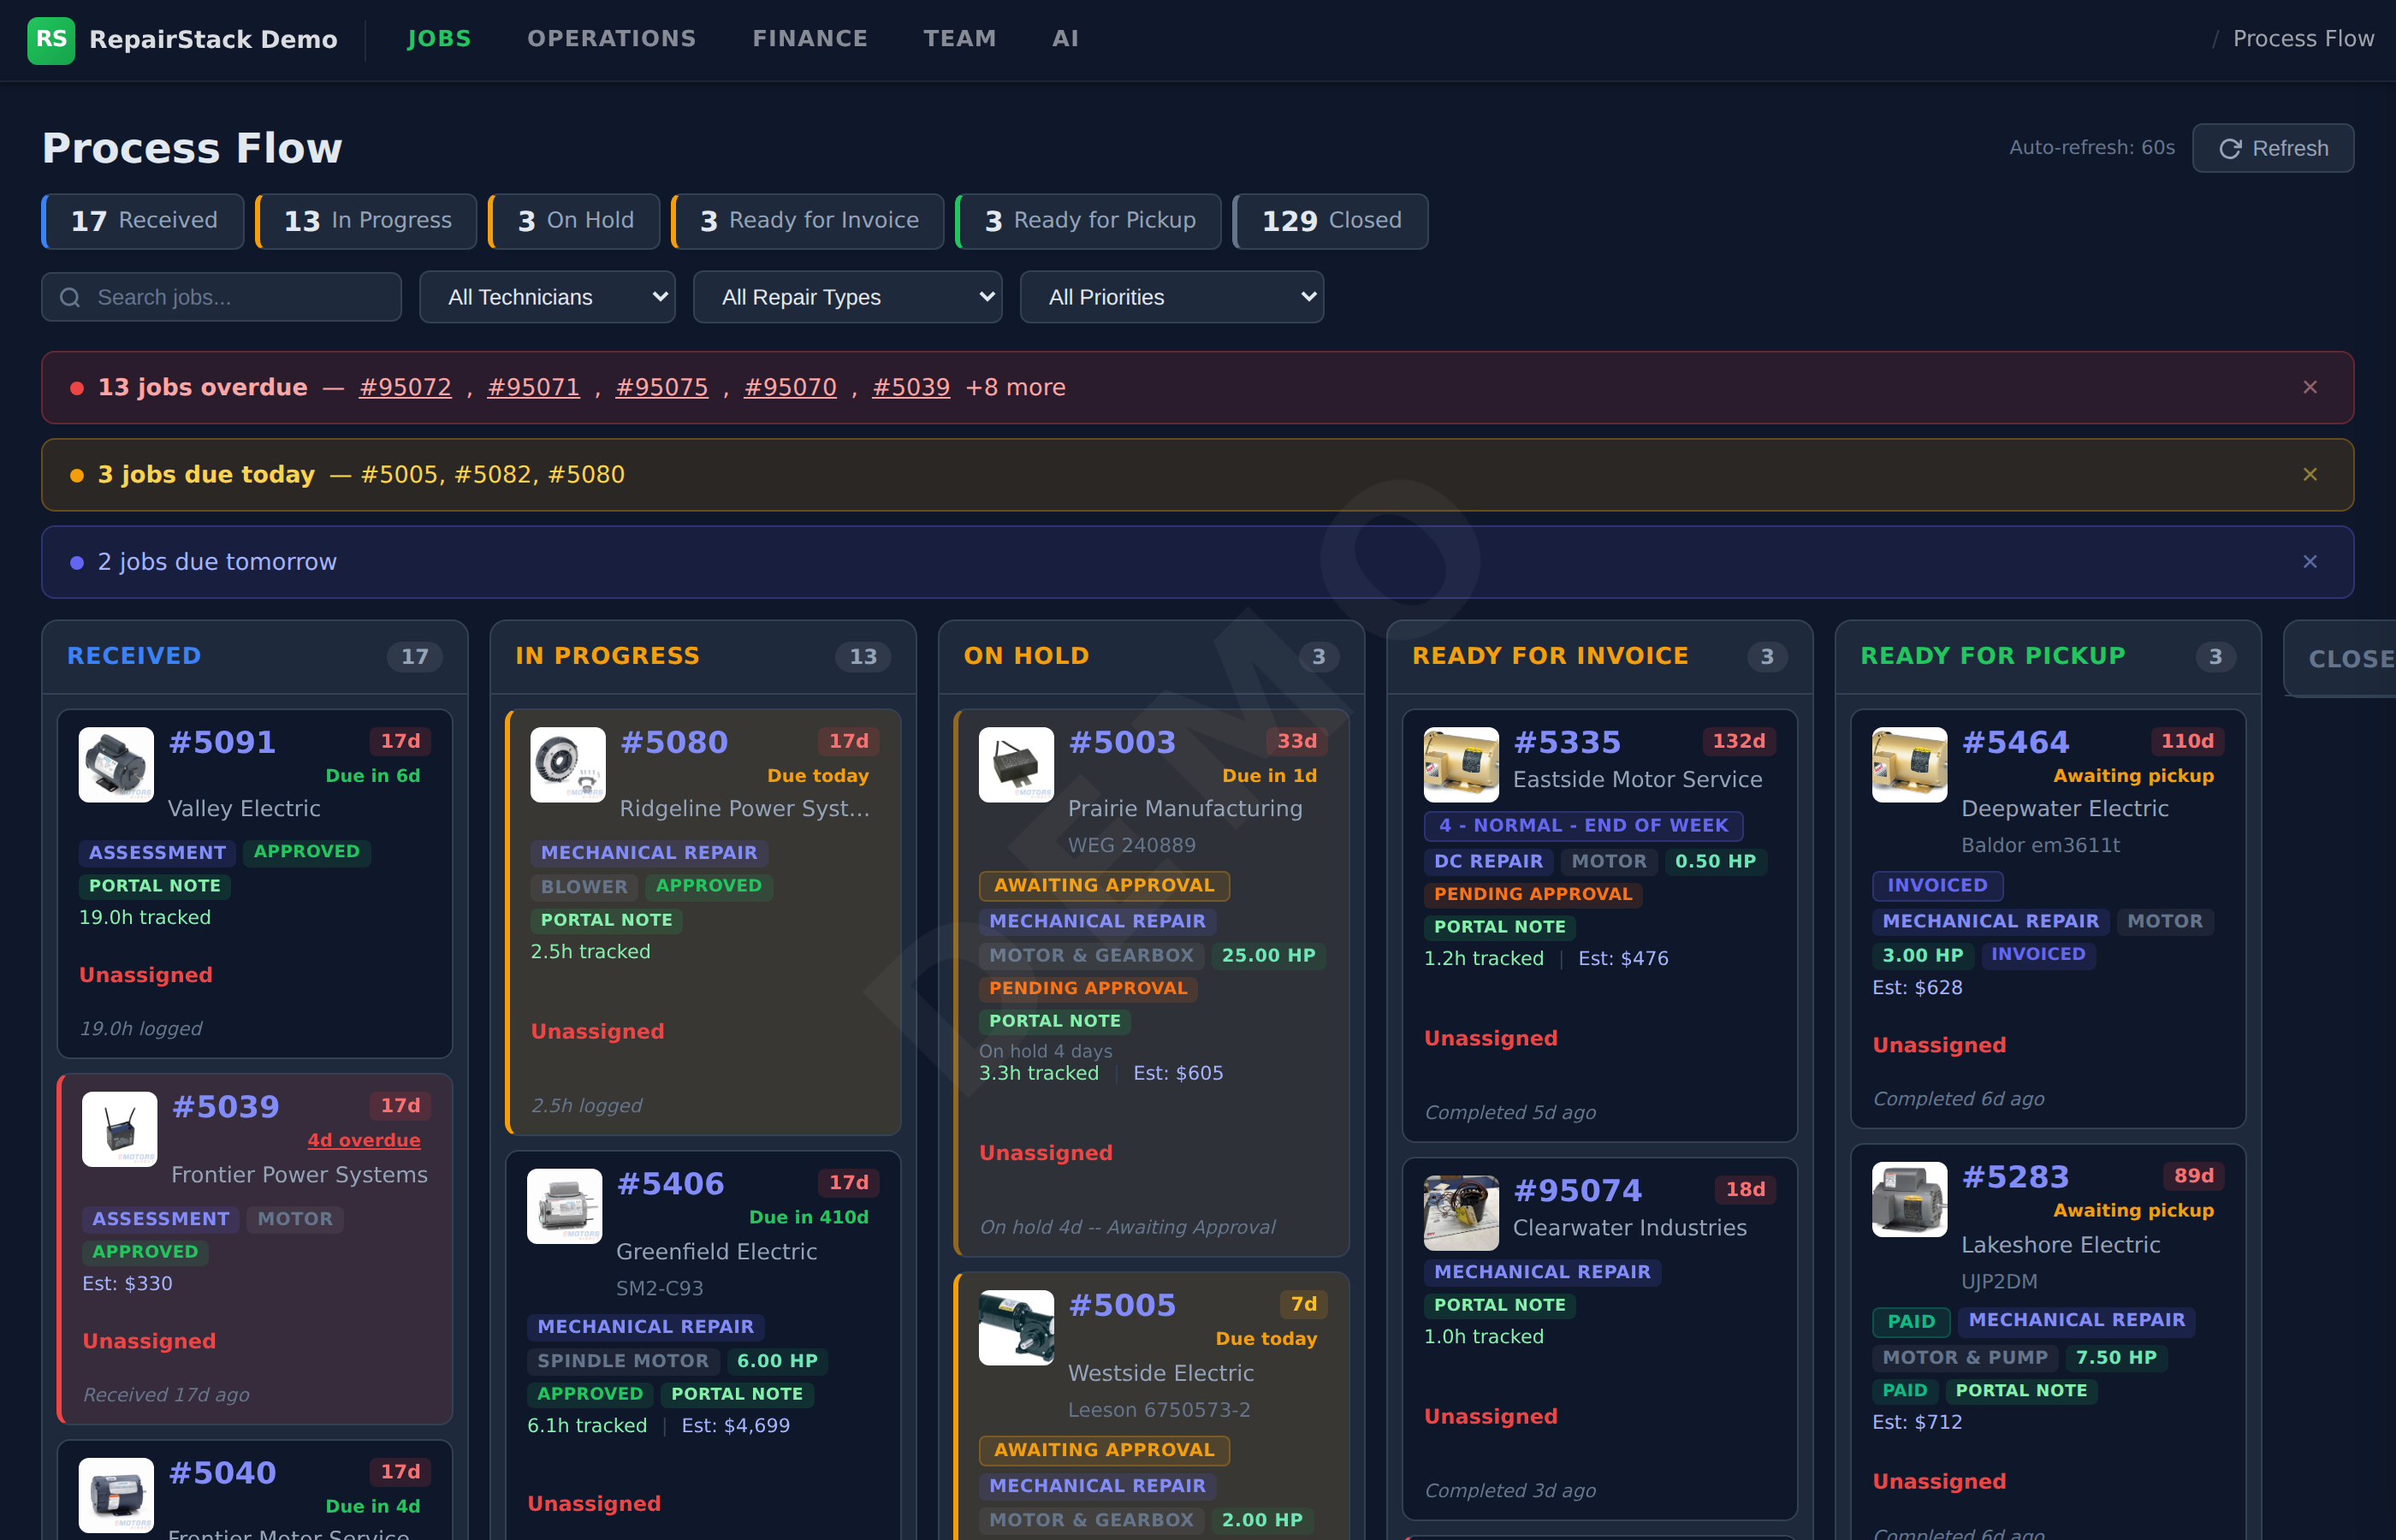Image resolution: width=2396 pixels, height=1540 pixels.
Task: Open job #5040 from its card title
Action: pos(222,1473)
